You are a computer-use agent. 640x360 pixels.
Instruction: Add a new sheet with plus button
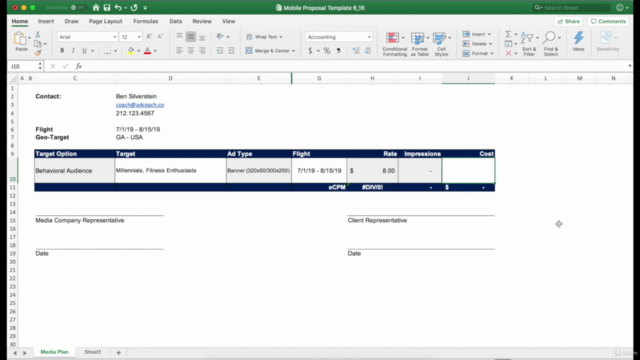point(118,352)
